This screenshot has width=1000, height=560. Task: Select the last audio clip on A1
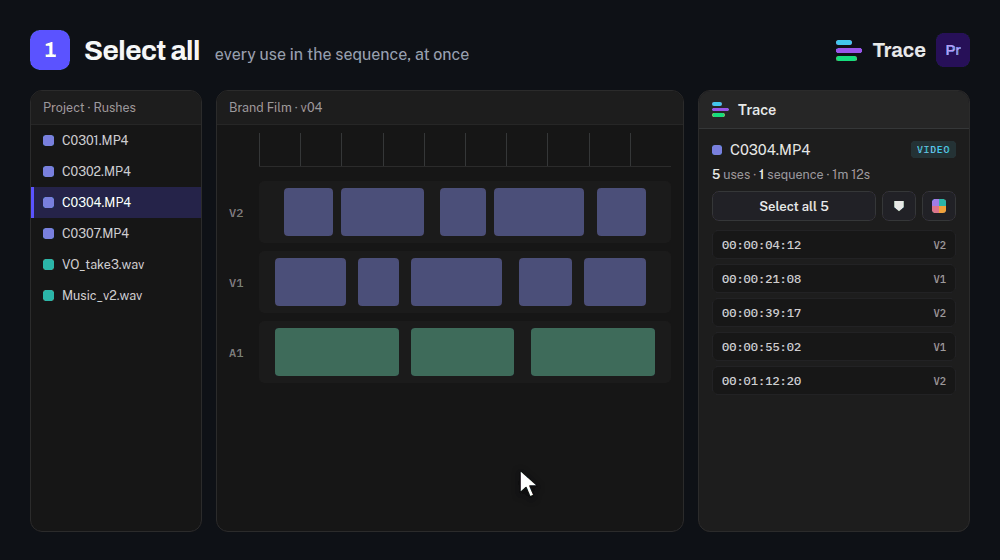[x=592, y=352]
